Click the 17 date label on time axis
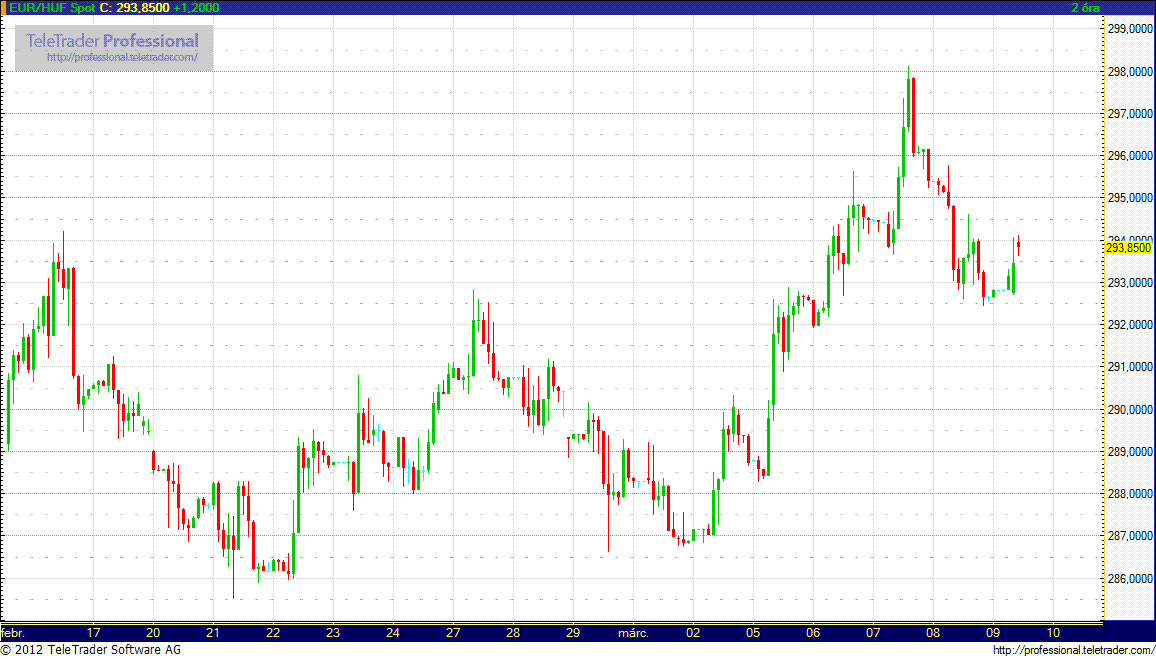Viewport: 1156px width, 659px height. pyautogui.click(x=93, y=633)
